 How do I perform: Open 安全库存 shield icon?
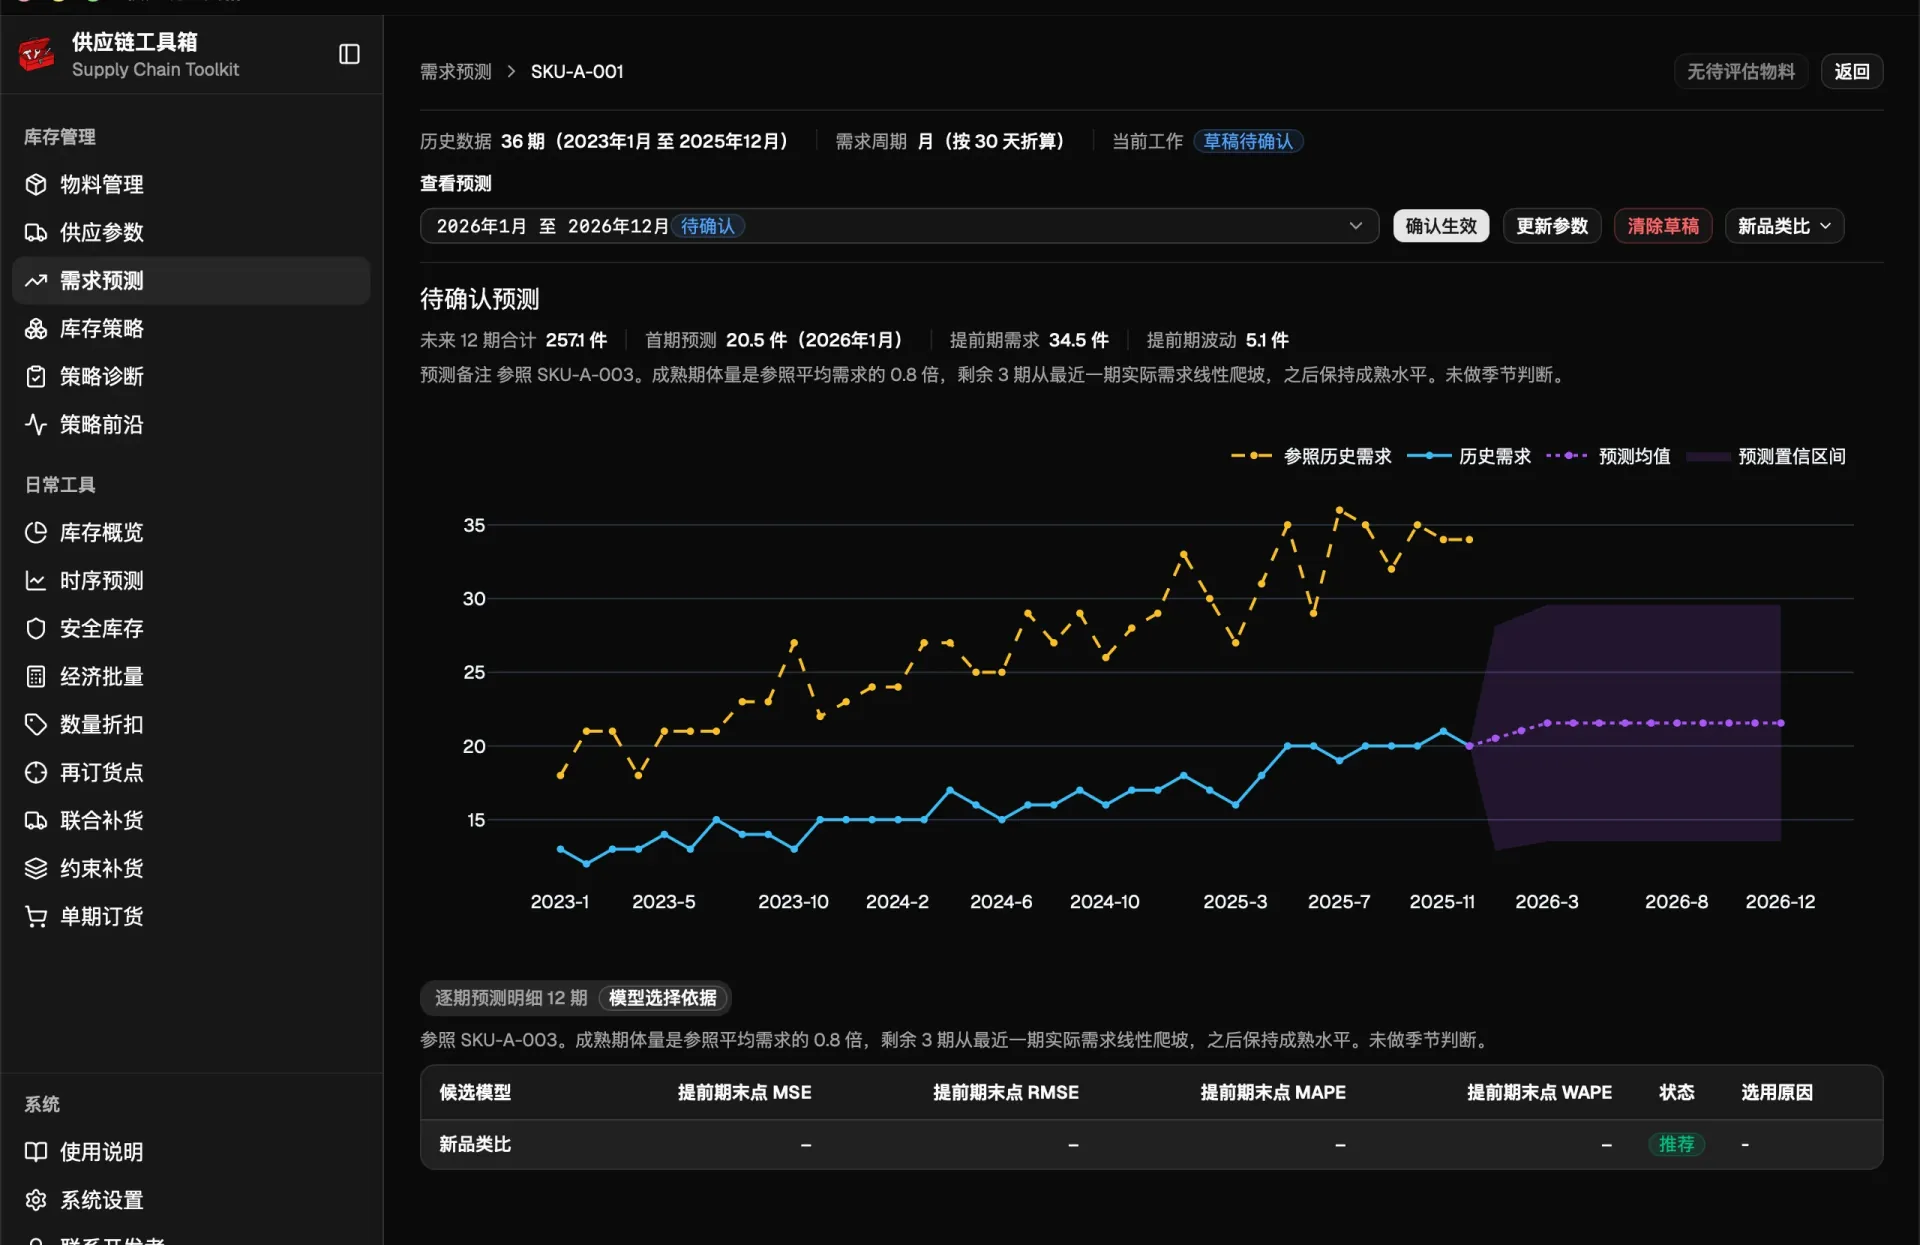tap(36, 628)
